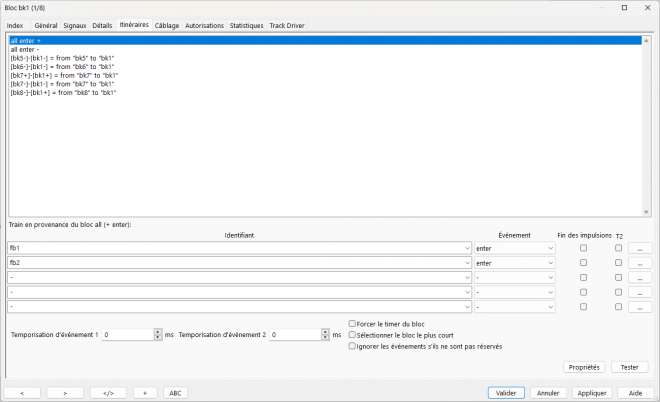Toggle T2 checkbox for fb1
Screen dimensions: 660x402
click(618, 248)
